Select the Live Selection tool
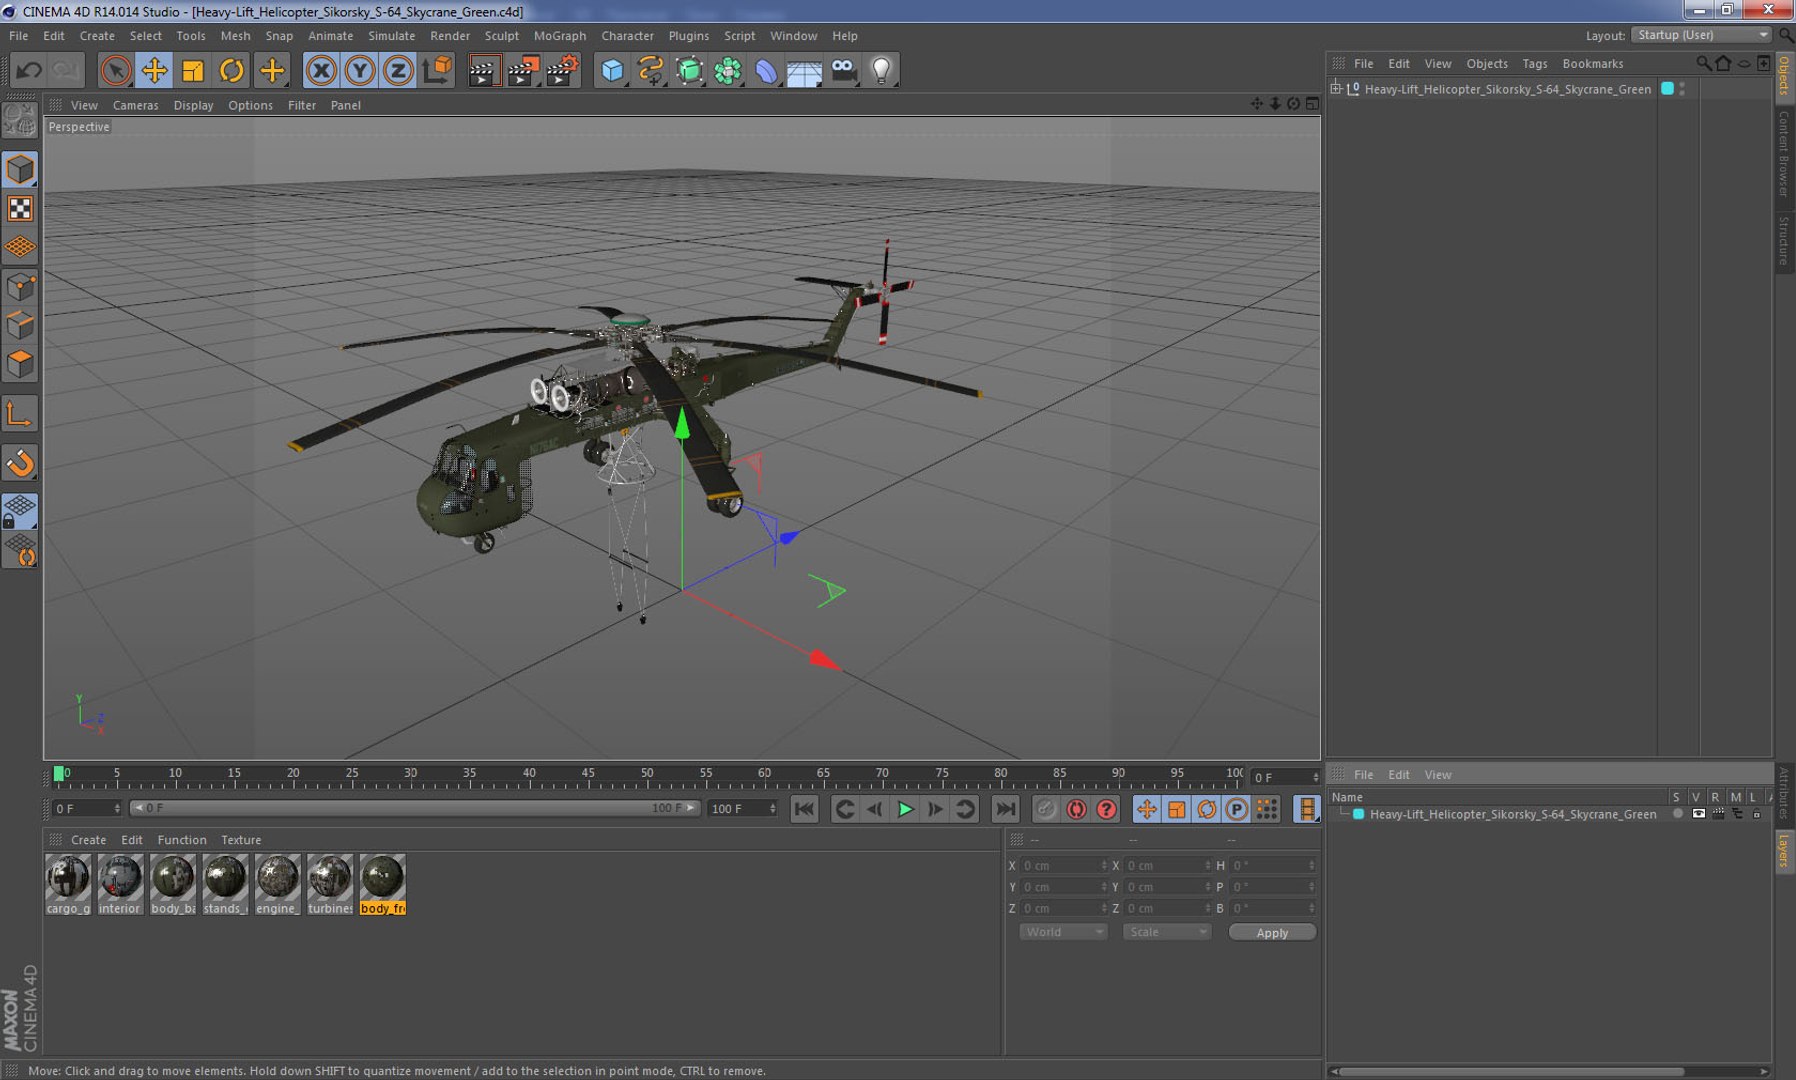 point(116,70)
